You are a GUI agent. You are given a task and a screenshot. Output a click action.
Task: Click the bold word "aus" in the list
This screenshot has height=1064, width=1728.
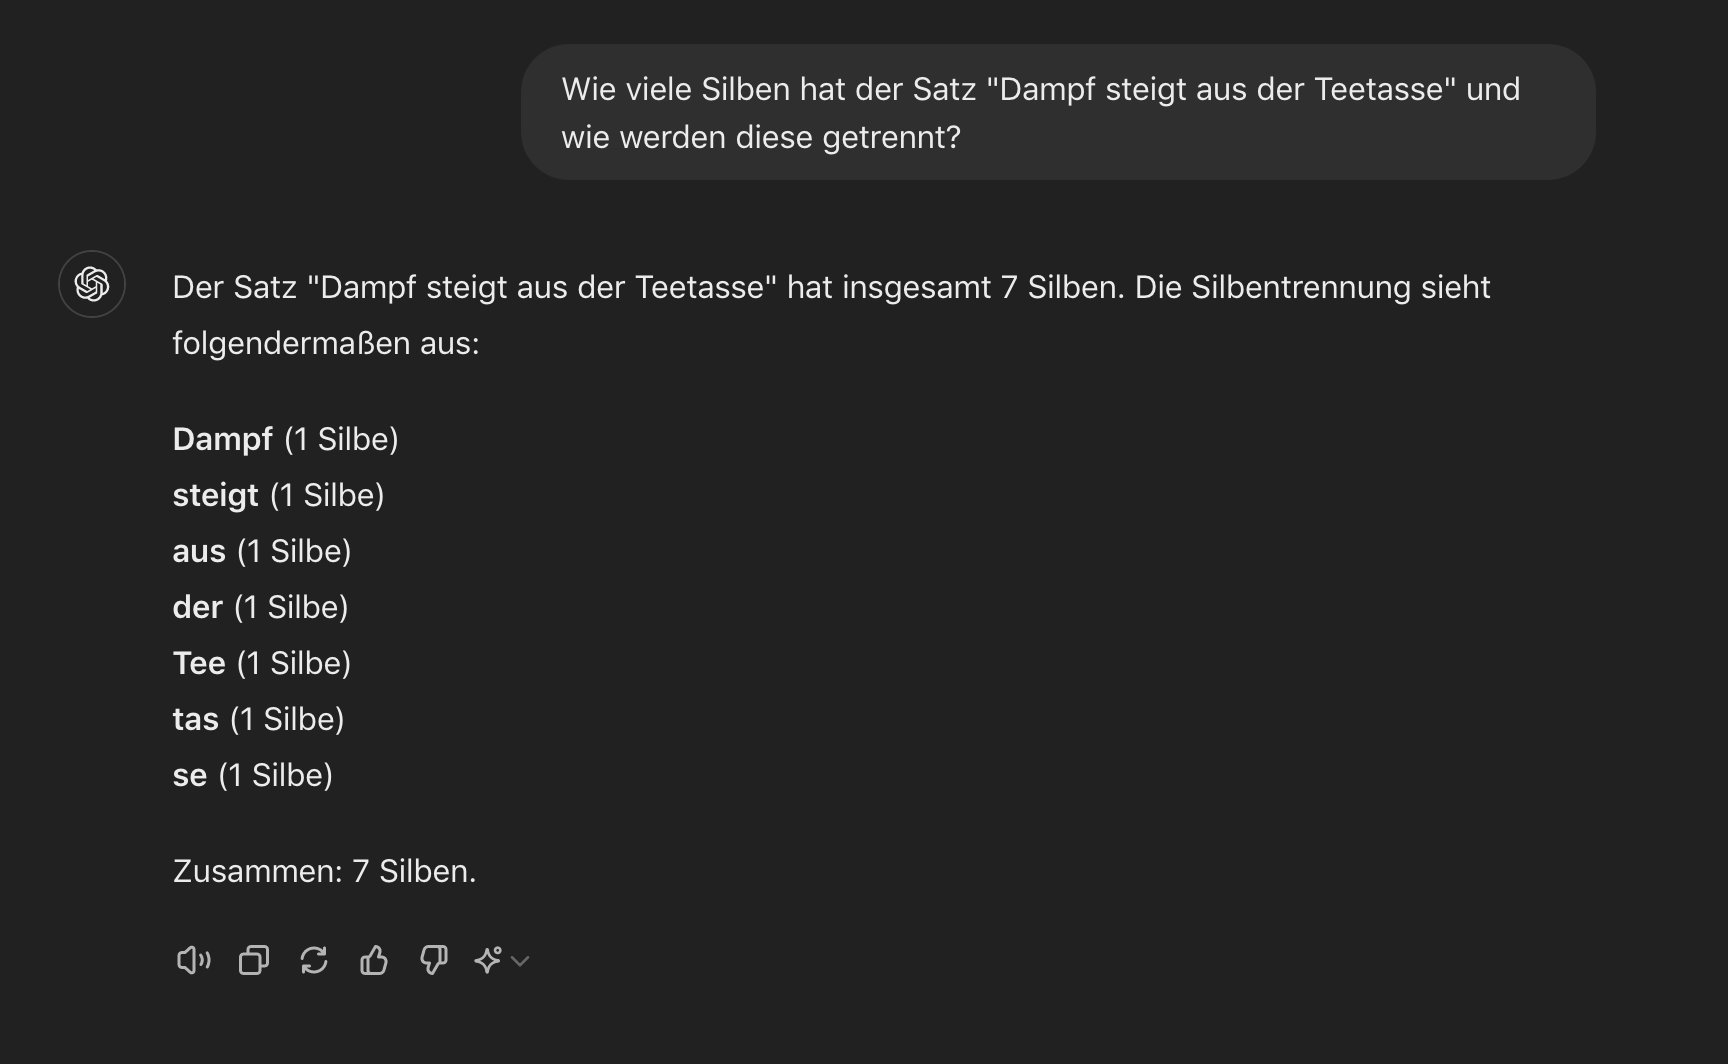point(199,551)
